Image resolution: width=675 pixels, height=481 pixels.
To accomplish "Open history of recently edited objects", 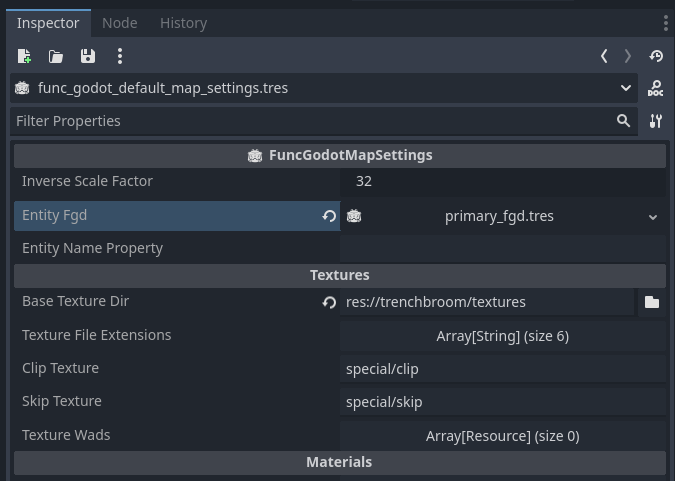I will pos(656,56).
